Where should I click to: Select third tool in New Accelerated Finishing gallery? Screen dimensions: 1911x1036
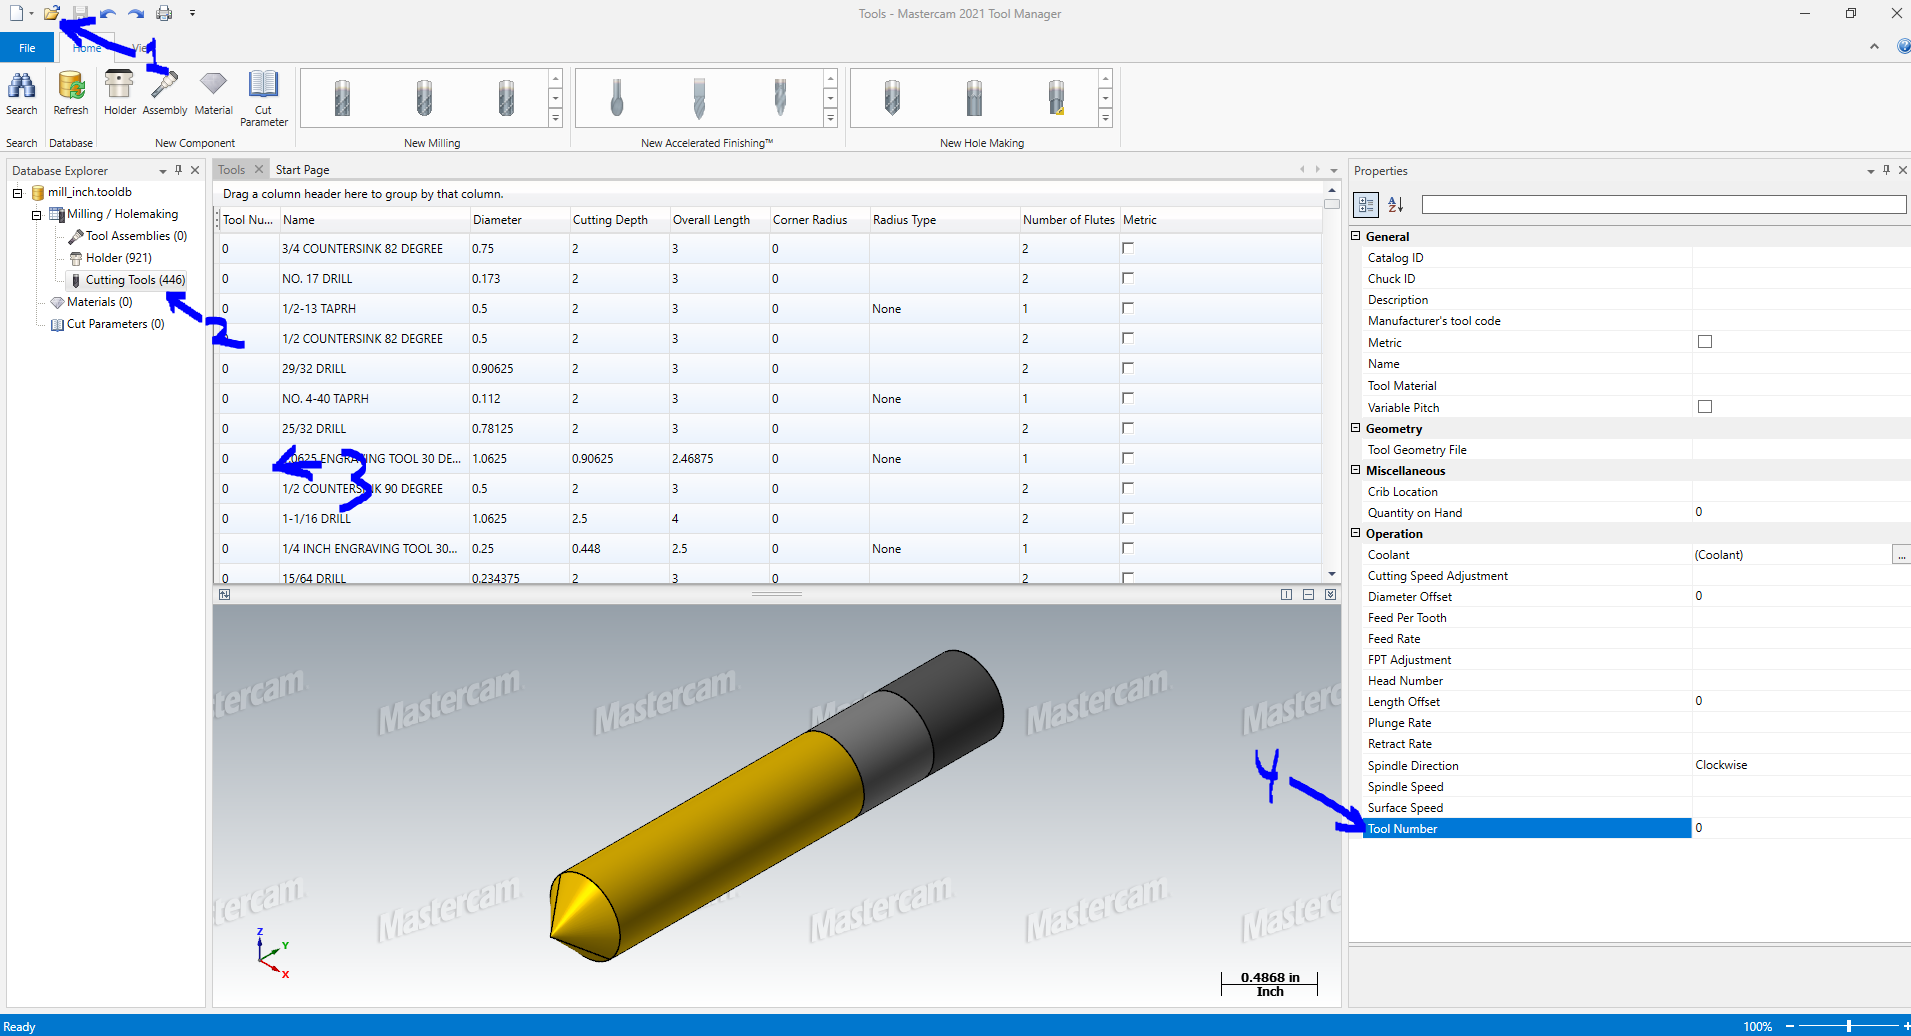point(780,98)
